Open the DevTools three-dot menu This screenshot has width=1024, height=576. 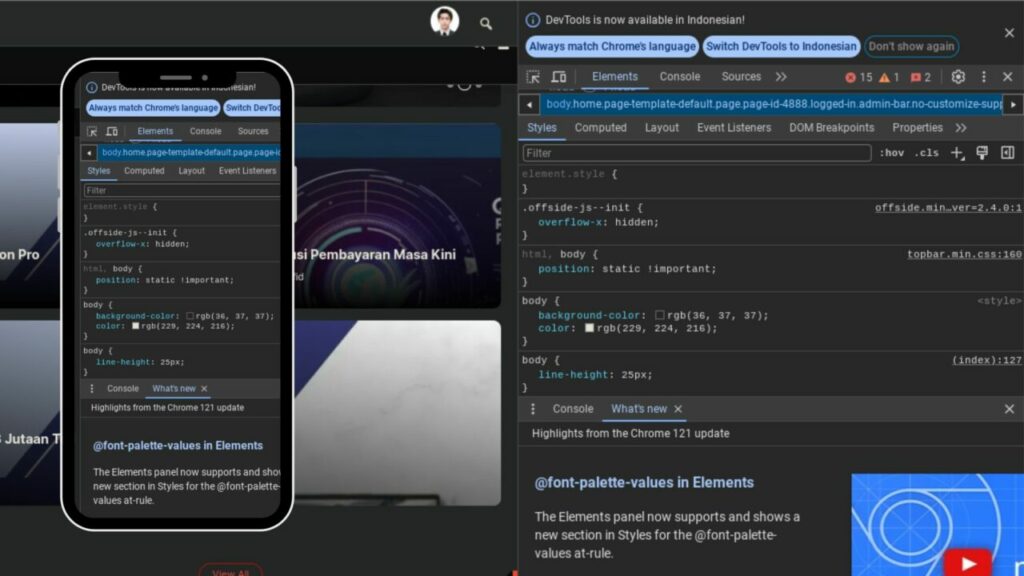(x=984, y=76)
